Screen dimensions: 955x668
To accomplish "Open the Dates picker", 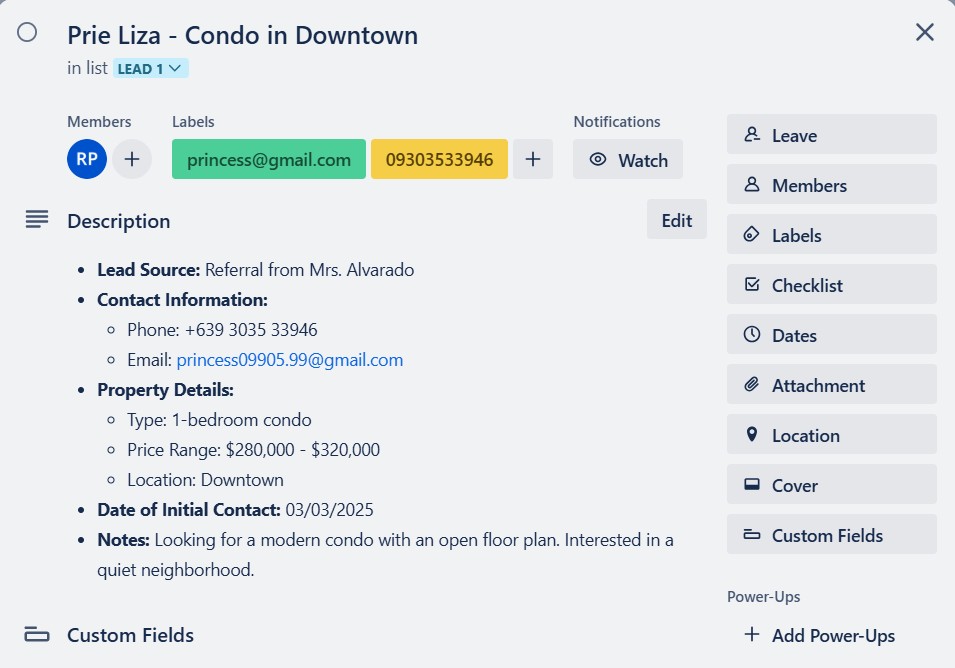I will click(831, 335).
